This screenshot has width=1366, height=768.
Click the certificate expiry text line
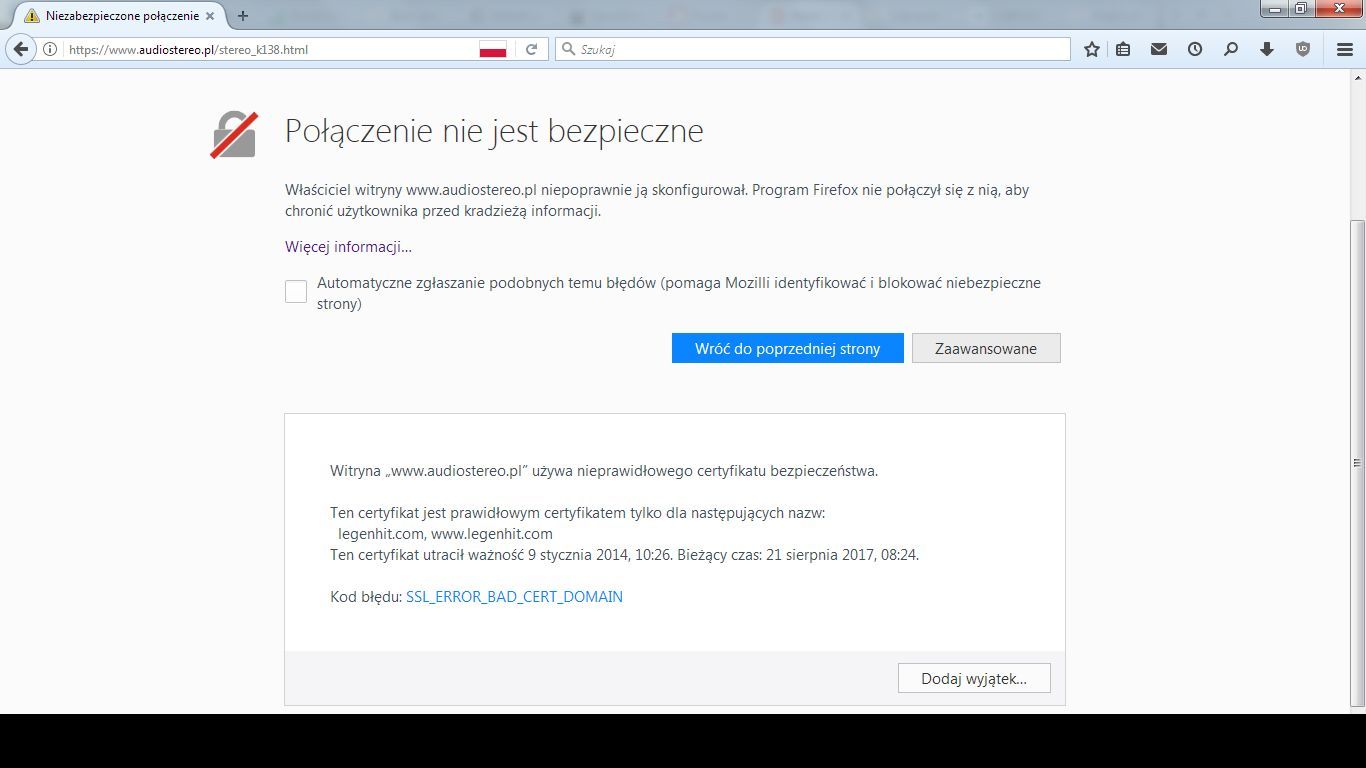point(625,555)
